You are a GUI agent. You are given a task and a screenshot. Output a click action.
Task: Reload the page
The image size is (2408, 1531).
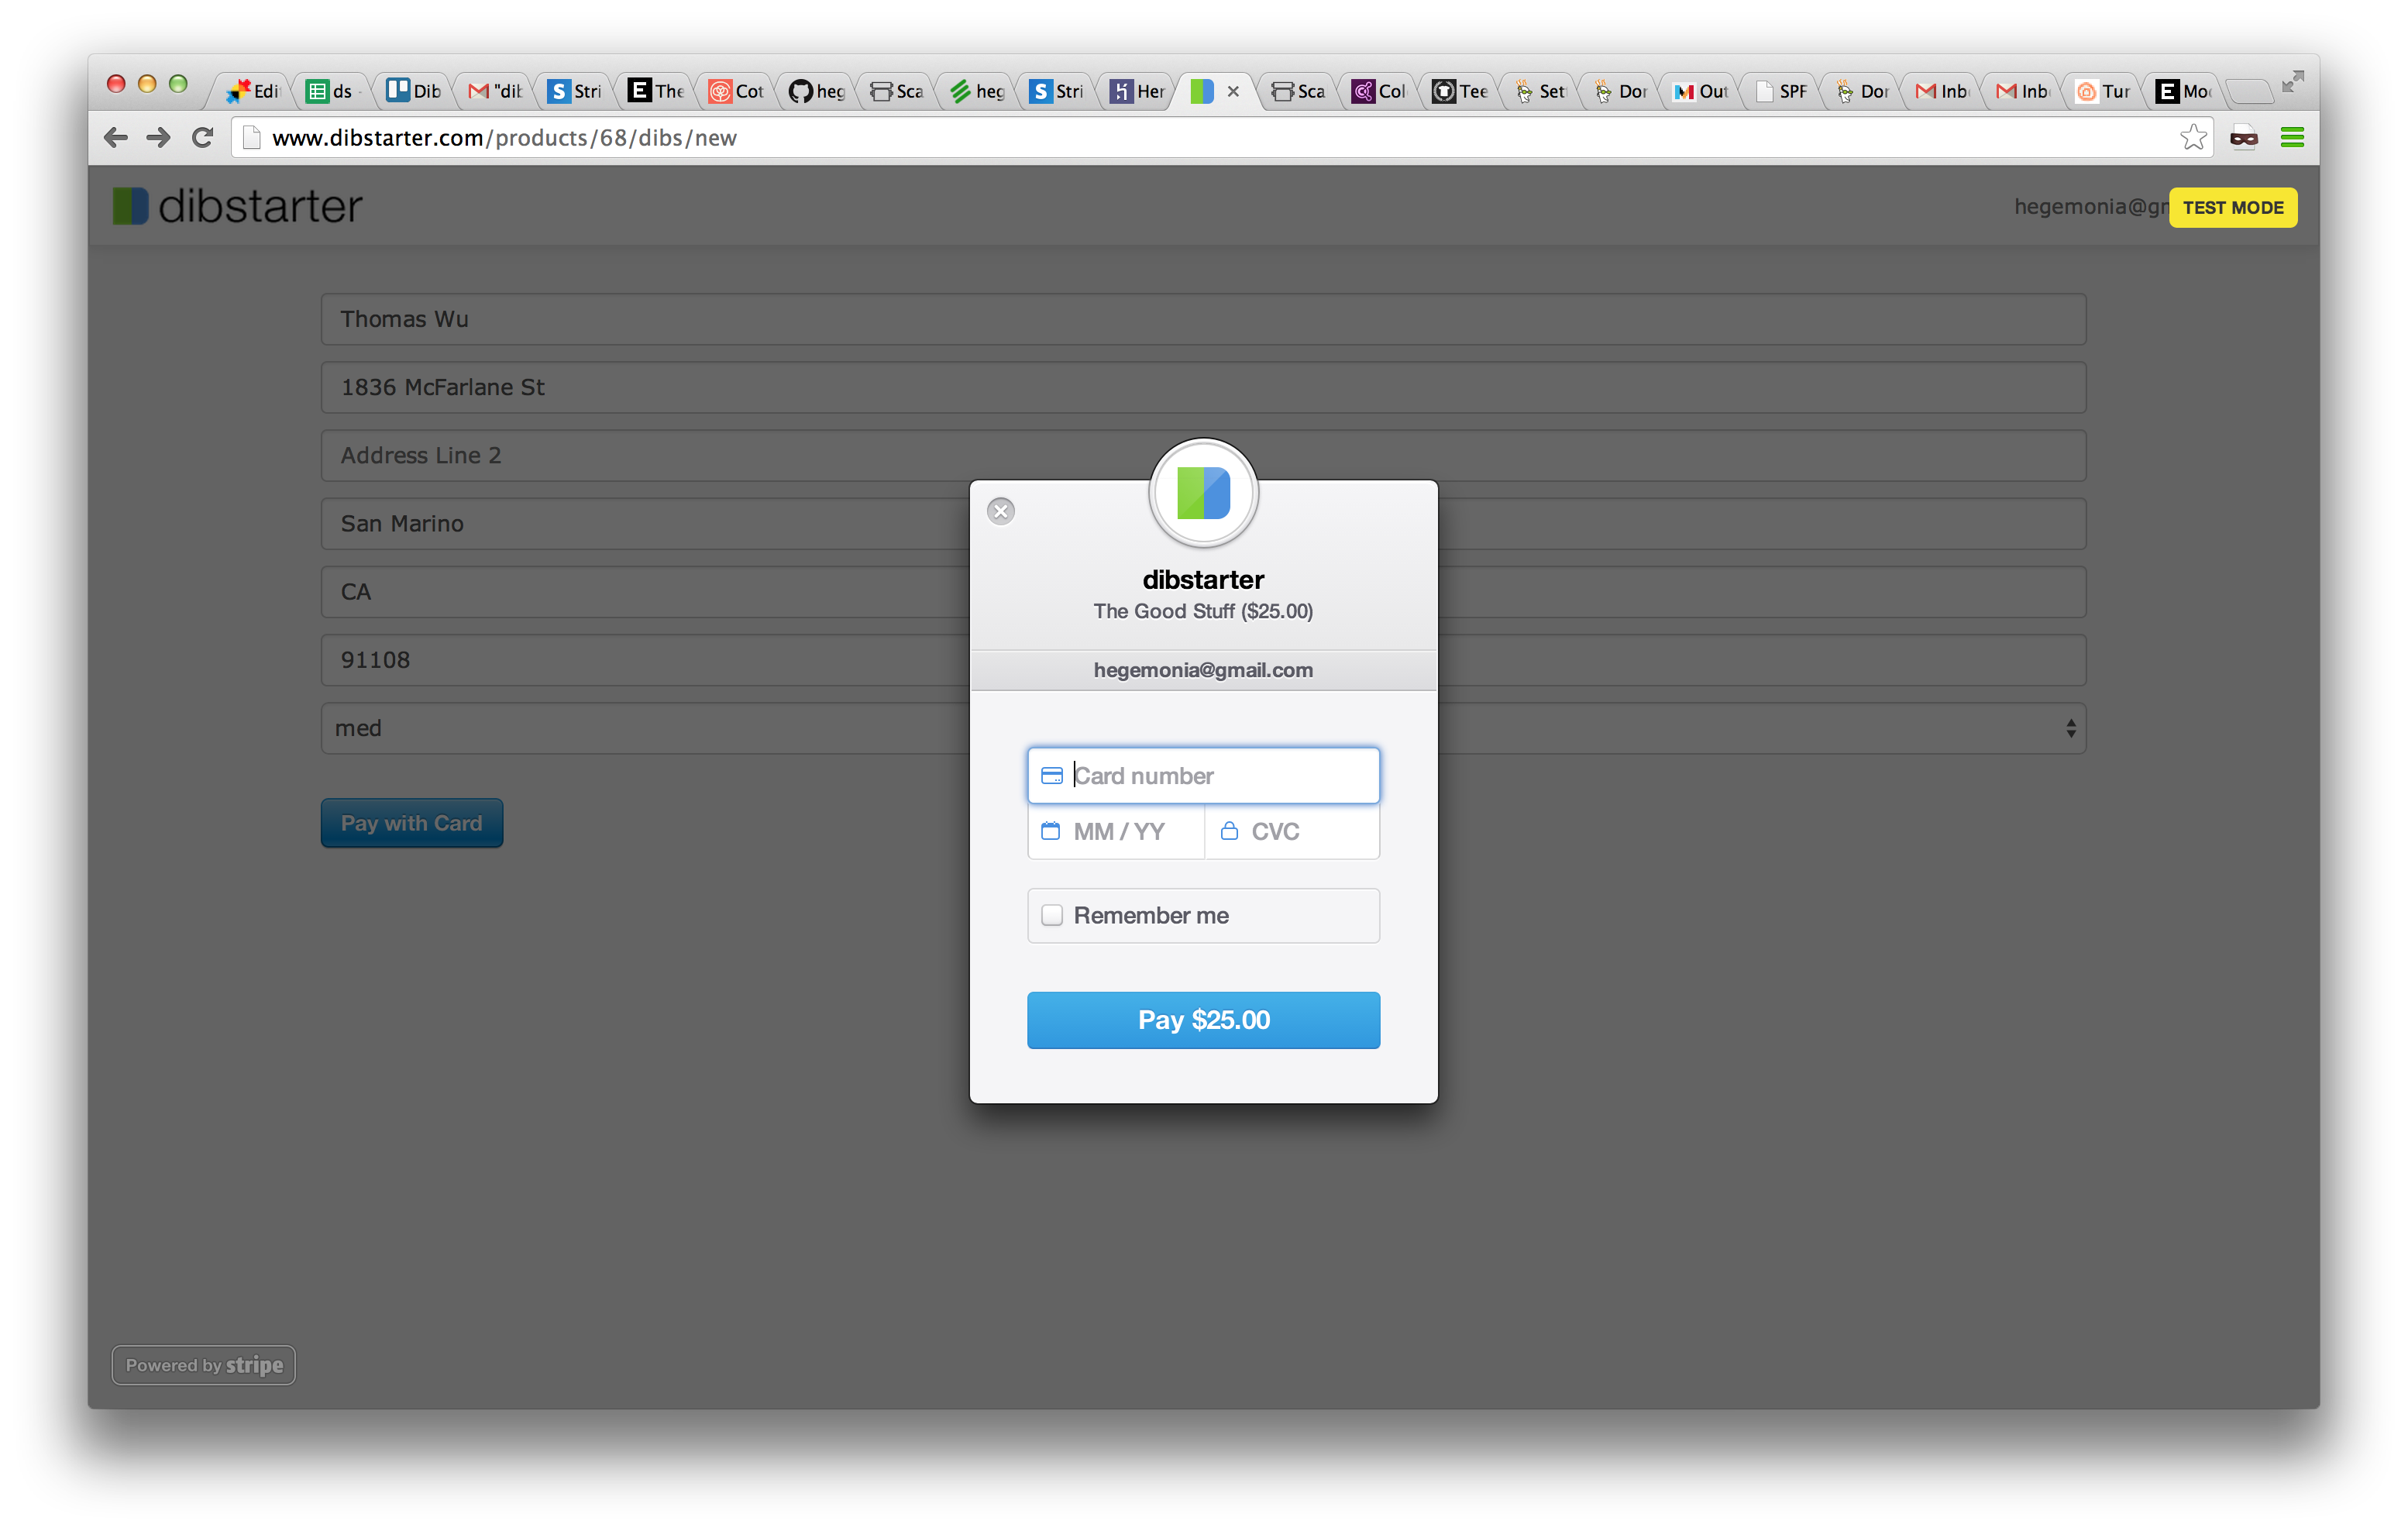coord(203,137)
